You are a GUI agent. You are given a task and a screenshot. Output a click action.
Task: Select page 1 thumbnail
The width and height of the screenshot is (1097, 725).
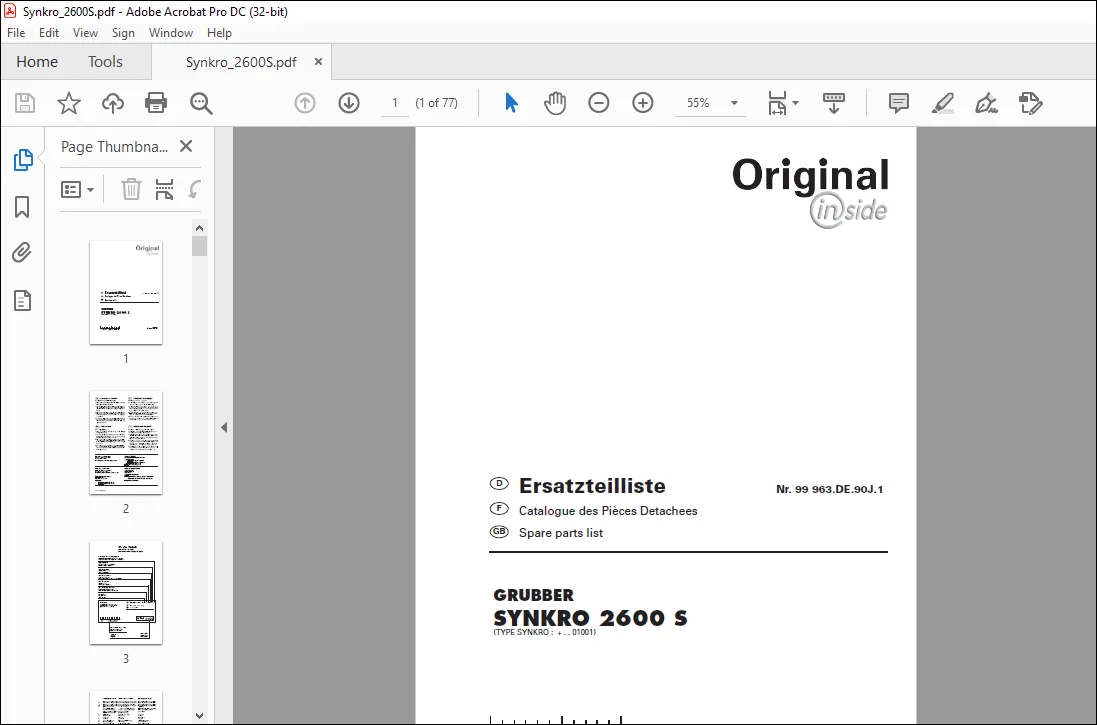(x=126, y=293)
